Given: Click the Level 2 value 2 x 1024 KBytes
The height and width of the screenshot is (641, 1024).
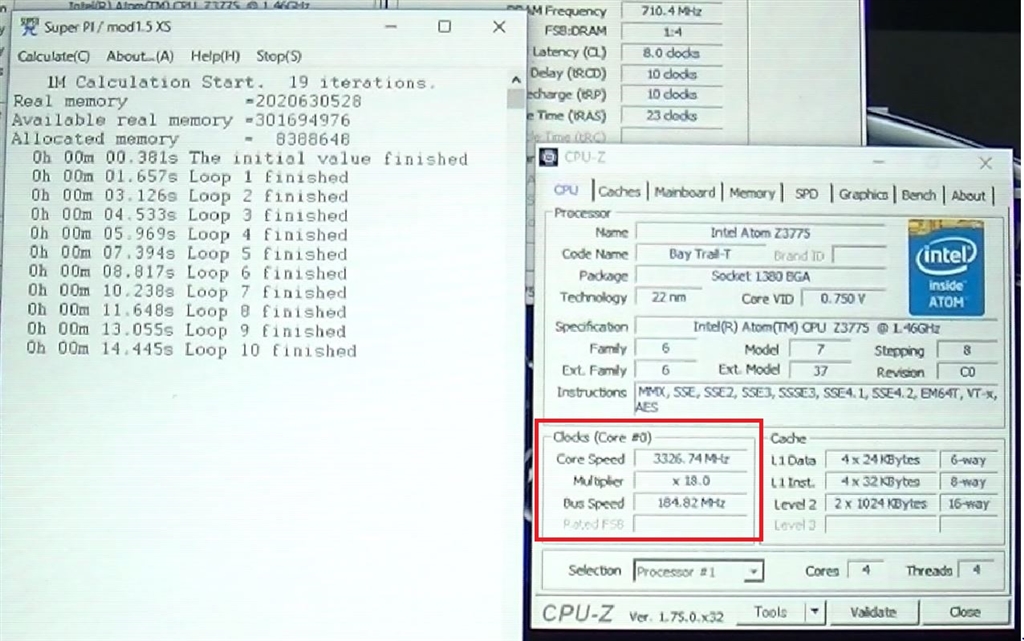Looking at the screenshot, I should (x=880, y=504).
